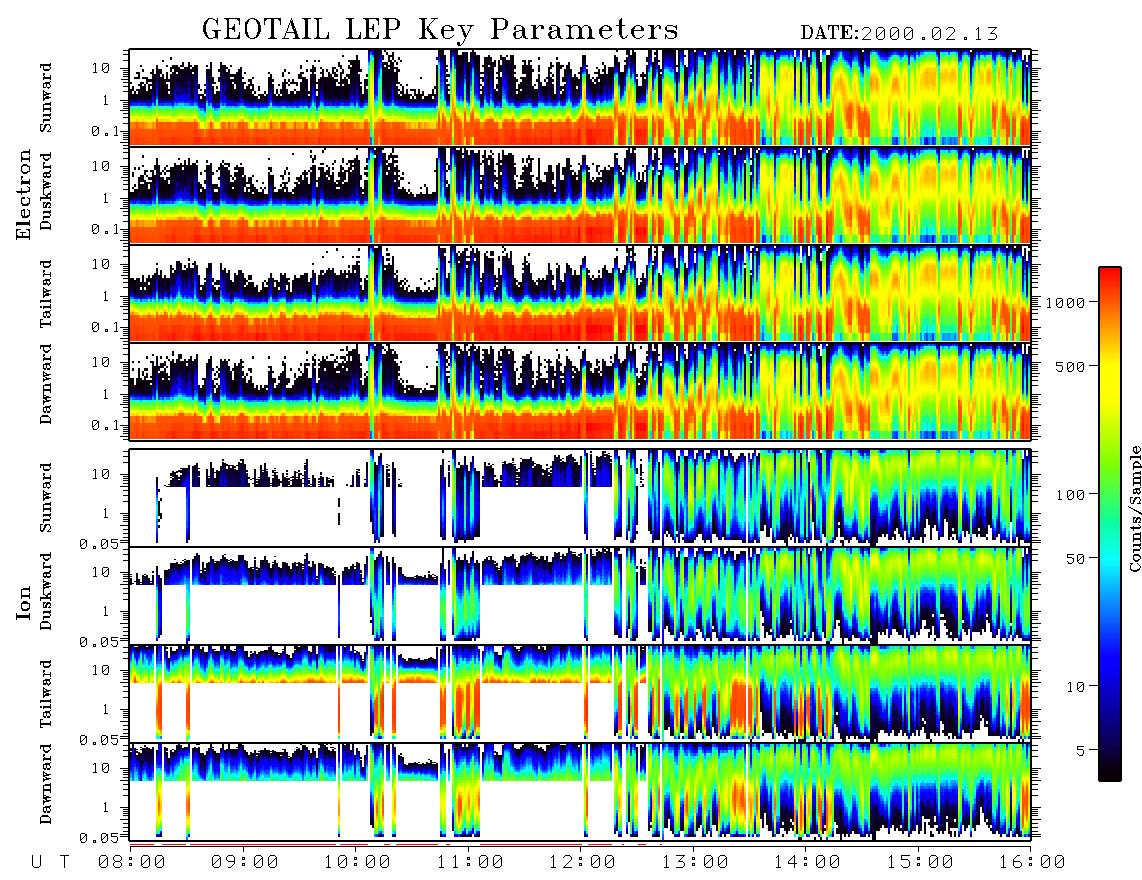Click the "0.1" tick on Electron Dawnward axis
Screen dimensions: 1142x880
[106, 425]
